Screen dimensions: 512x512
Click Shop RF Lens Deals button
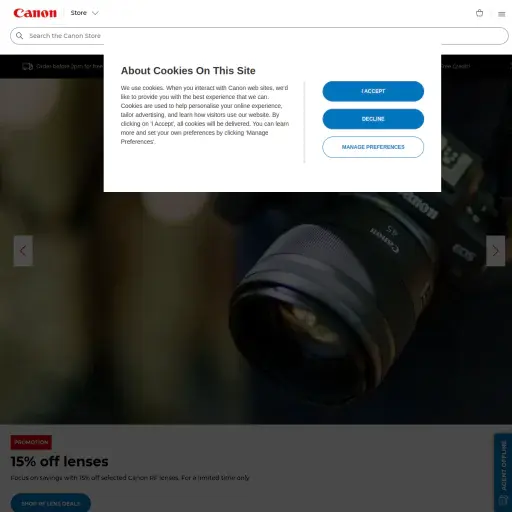(x=51, y=503)
